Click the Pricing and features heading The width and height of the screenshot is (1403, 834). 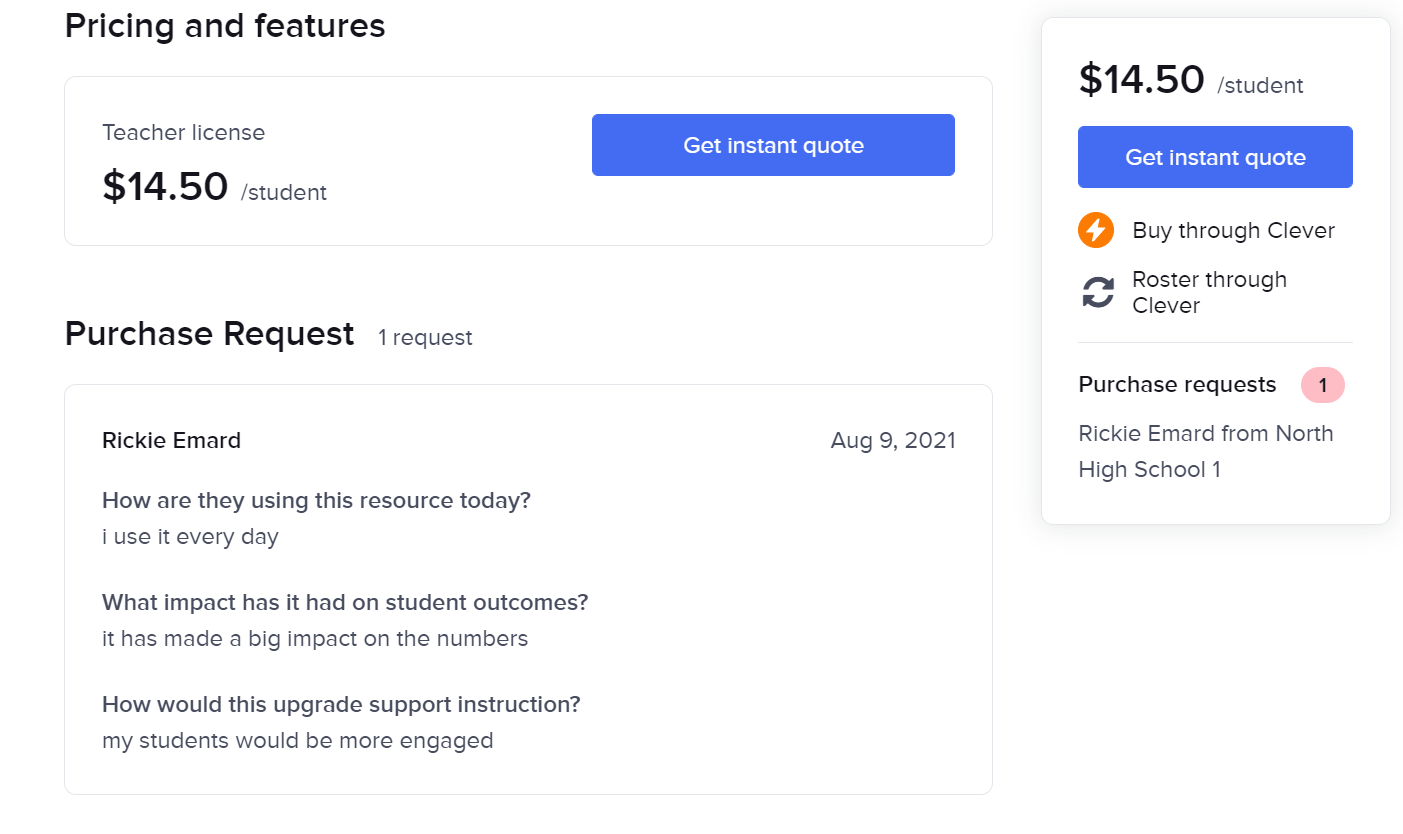click(x=225, y=26)
